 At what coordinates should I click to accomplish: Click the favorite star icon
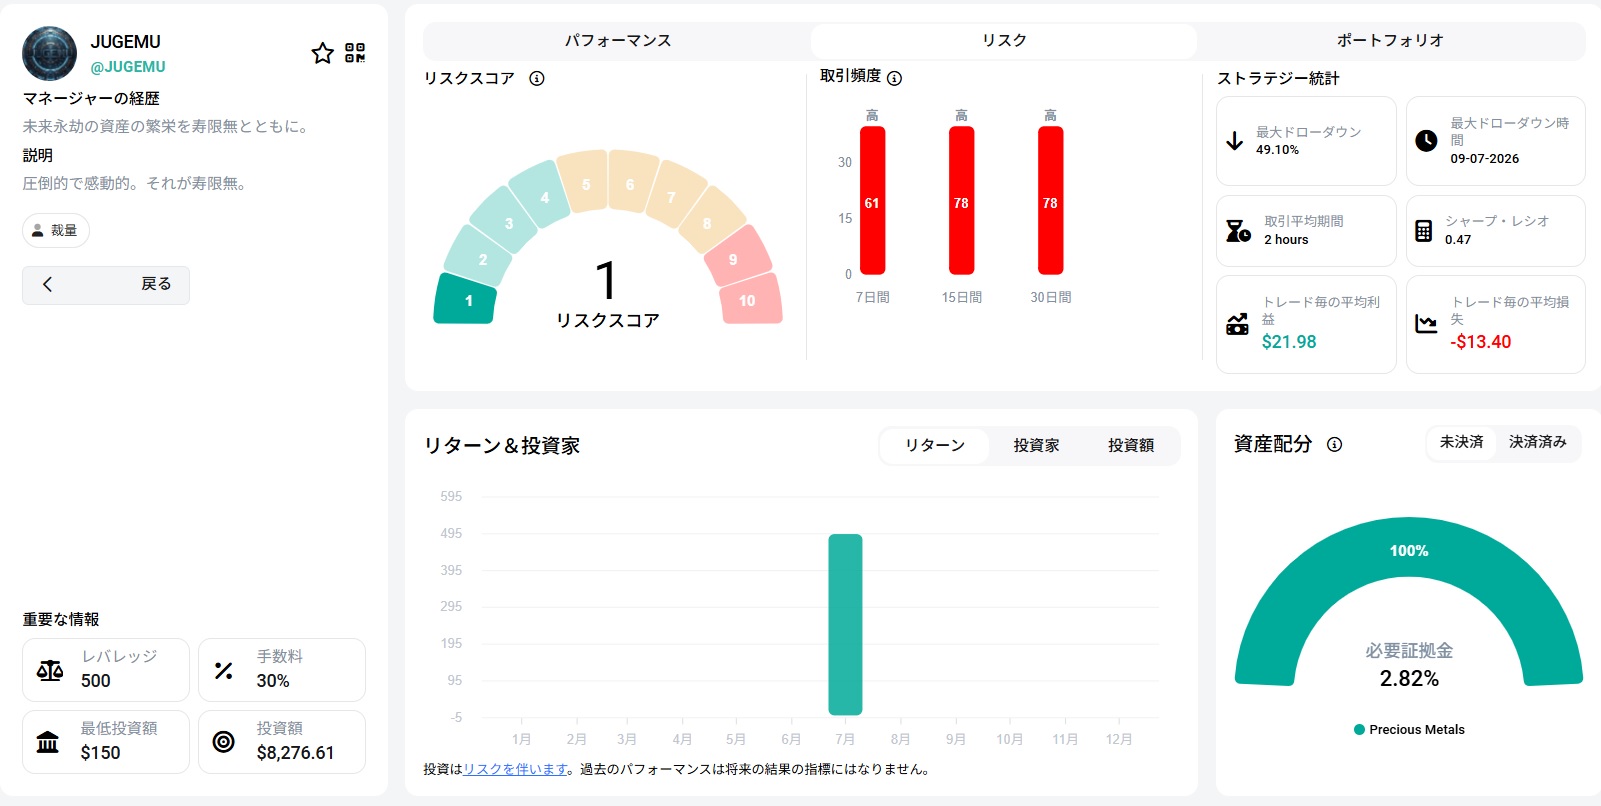(x=322, y=53)
